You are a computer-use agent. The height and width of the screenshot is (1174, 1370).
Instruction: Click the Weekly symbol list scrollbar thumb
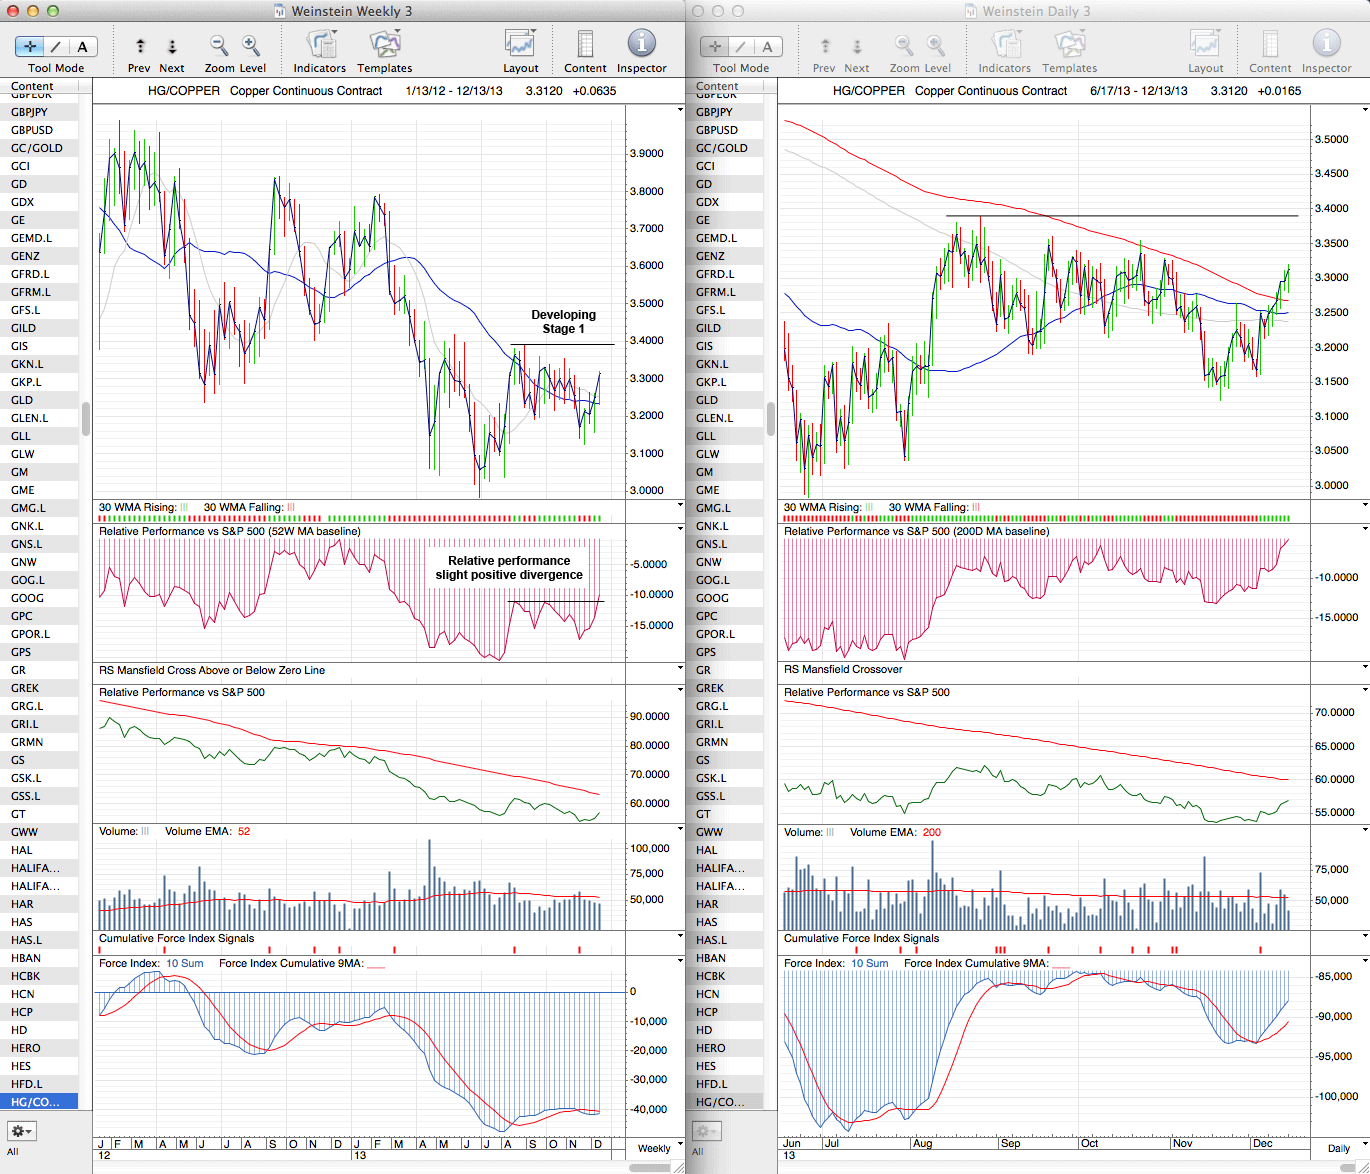[x=86, y=419]
